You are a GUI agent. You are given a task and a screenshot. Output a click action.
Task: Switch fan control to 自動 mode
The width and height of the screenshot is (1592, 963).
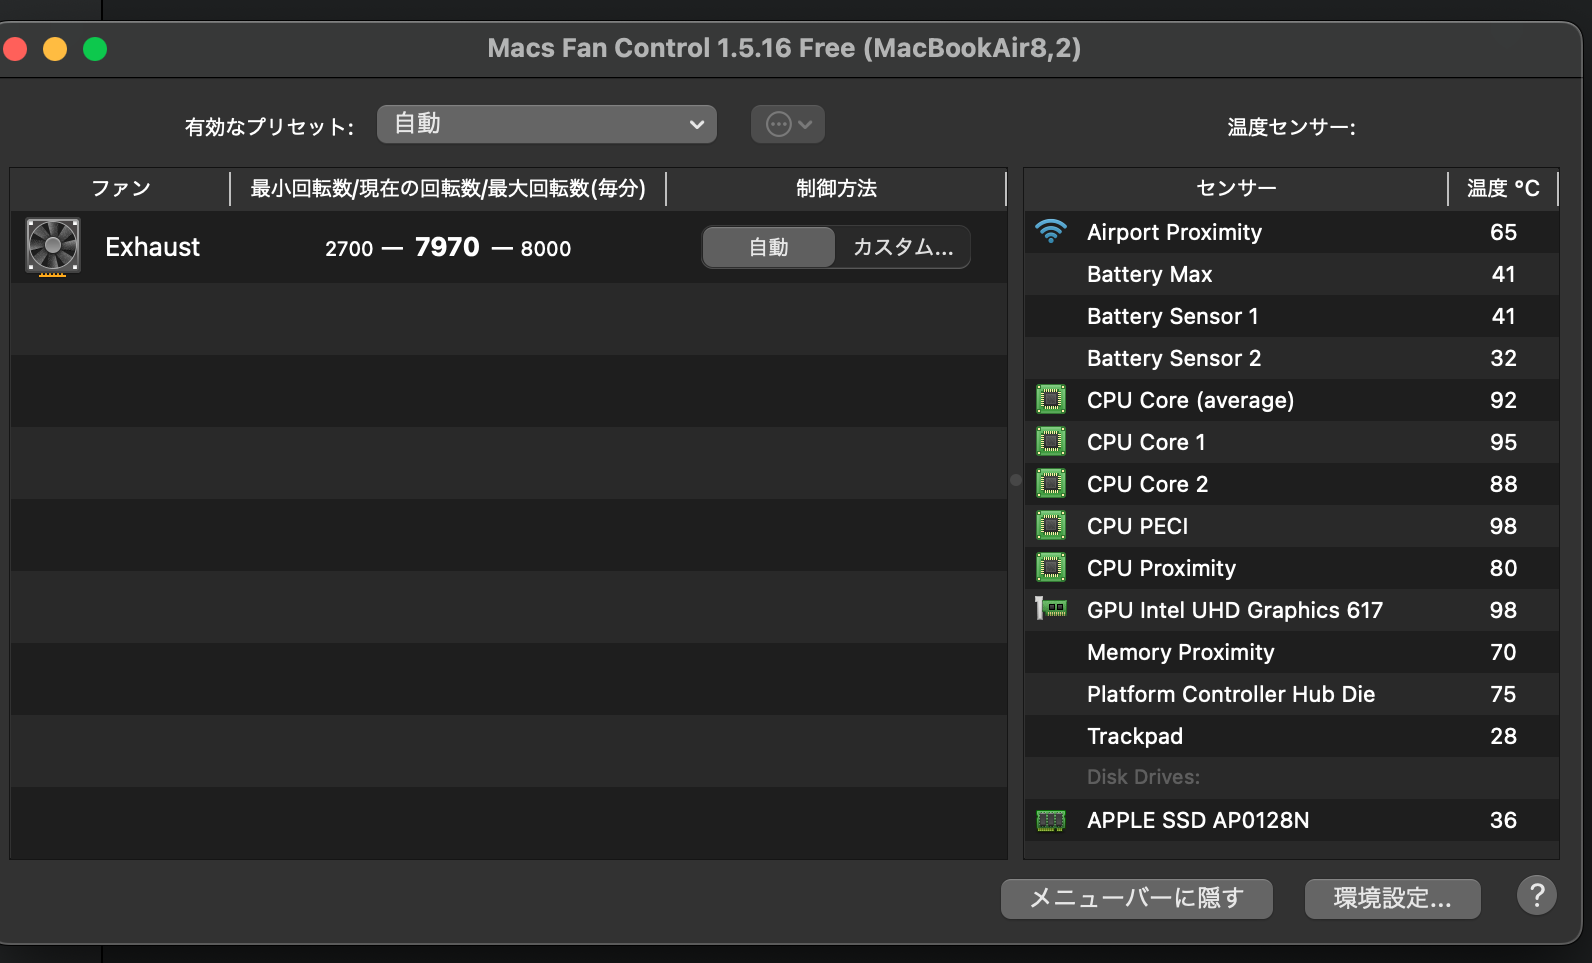pos(768,247)
